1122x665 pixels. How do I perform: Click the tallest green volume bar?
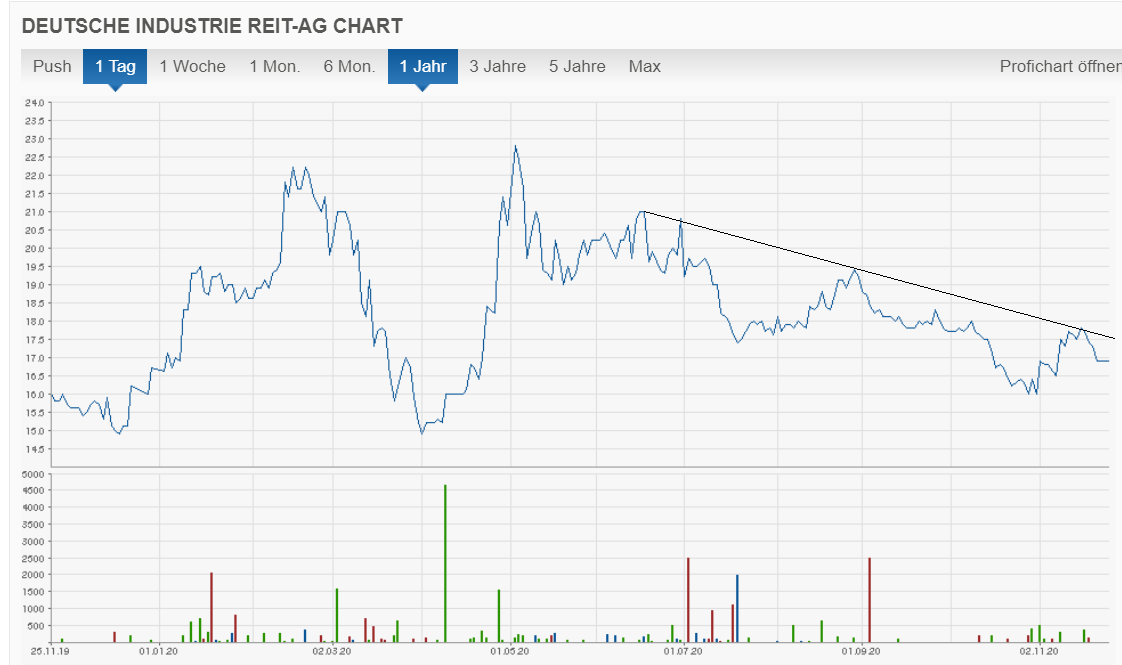point(445,560)
